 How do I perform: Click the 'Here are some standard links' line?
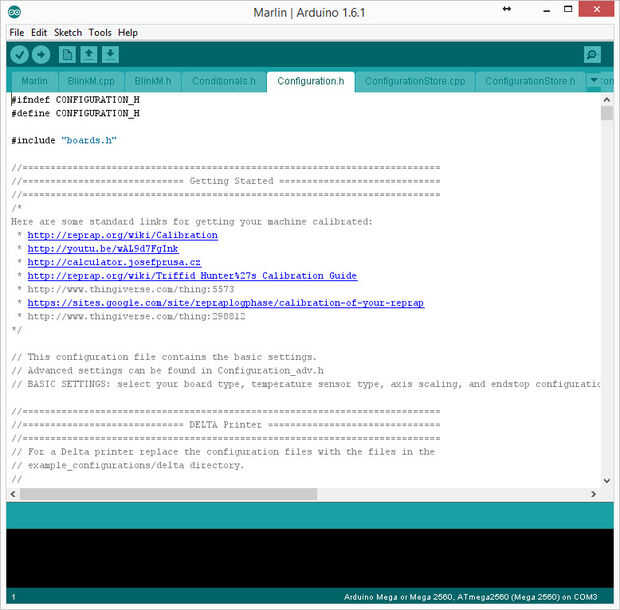[192, 222]
